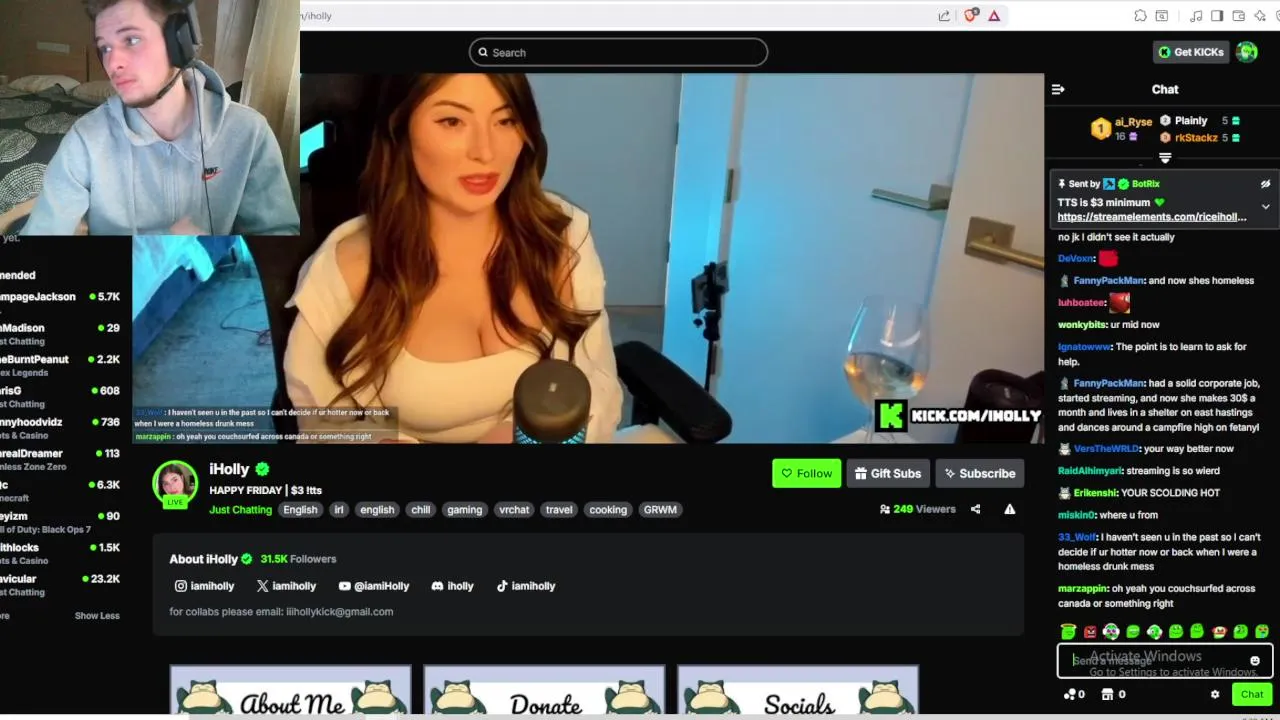Open iamiholly X profile link
1280x720 pixels.
point(286,586)
